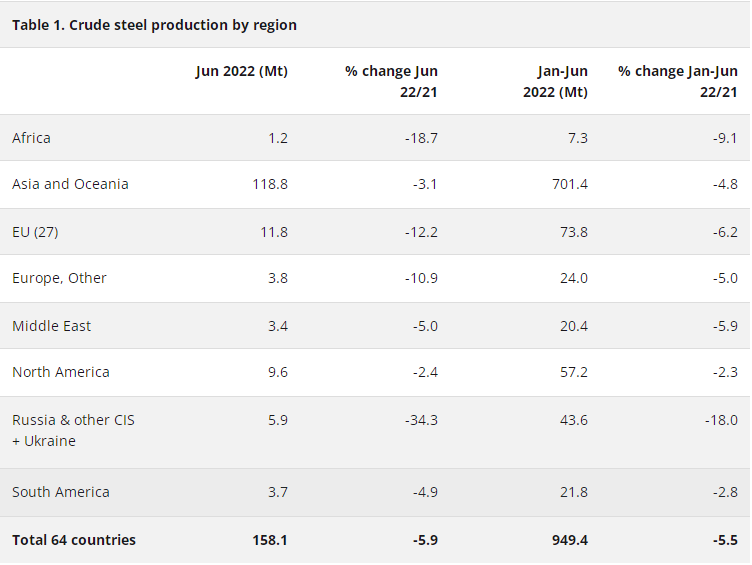The height and width of the screenshot is (565, 752).
Task: Select the 'North America' row label
Action: point(61,372)
